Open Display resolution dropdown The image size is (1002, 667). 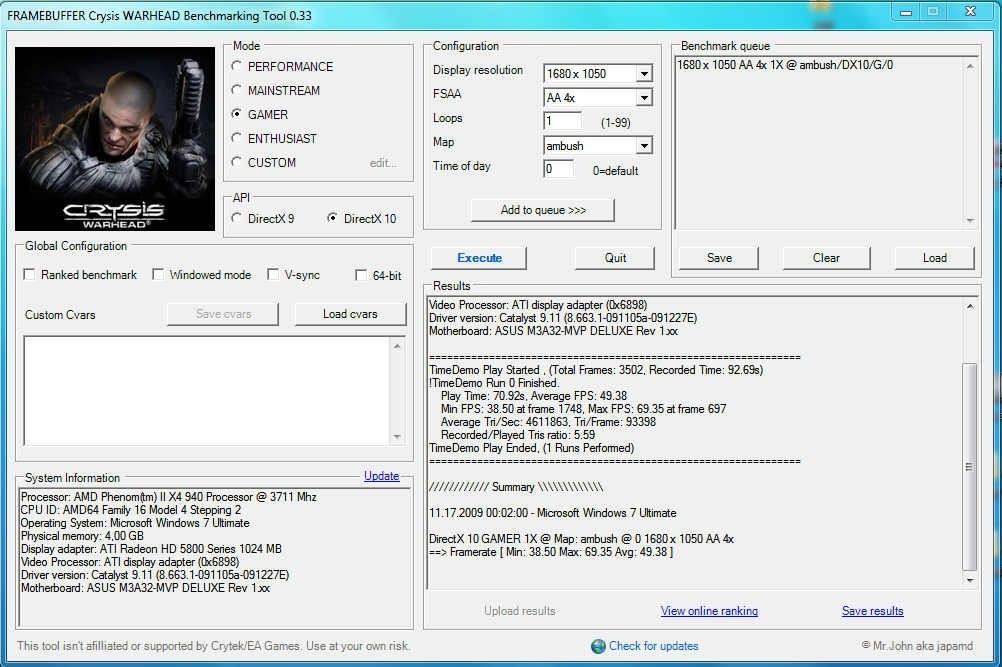click(x=644, y=73)
